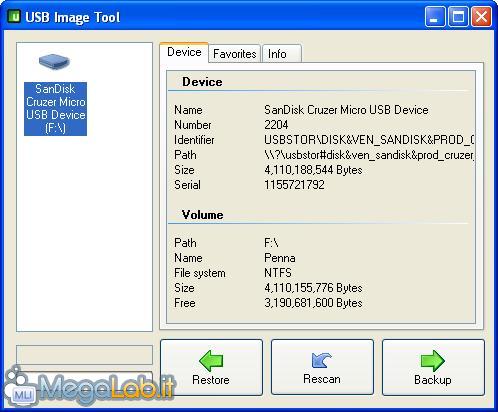Click the green Restore arrow icon
The height and width of the screenshot is (412, 498).
pos(211,361)
